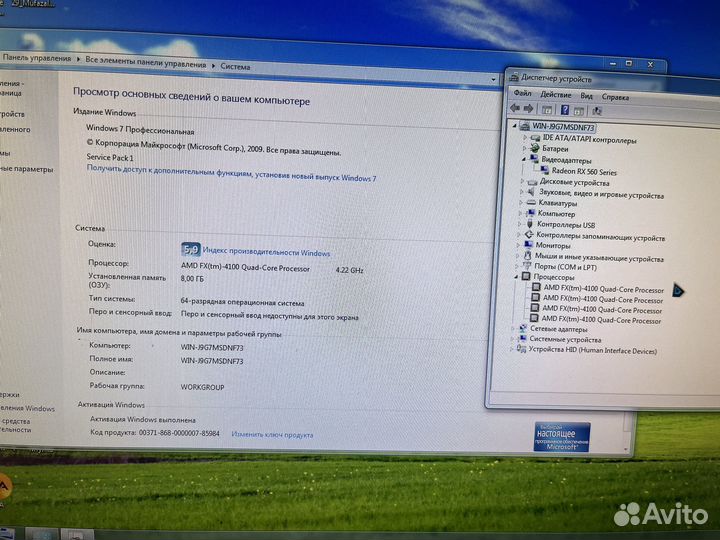Open the Справка menu
Viewport: 720px width, 540px height.
click(x=615, y=97)
